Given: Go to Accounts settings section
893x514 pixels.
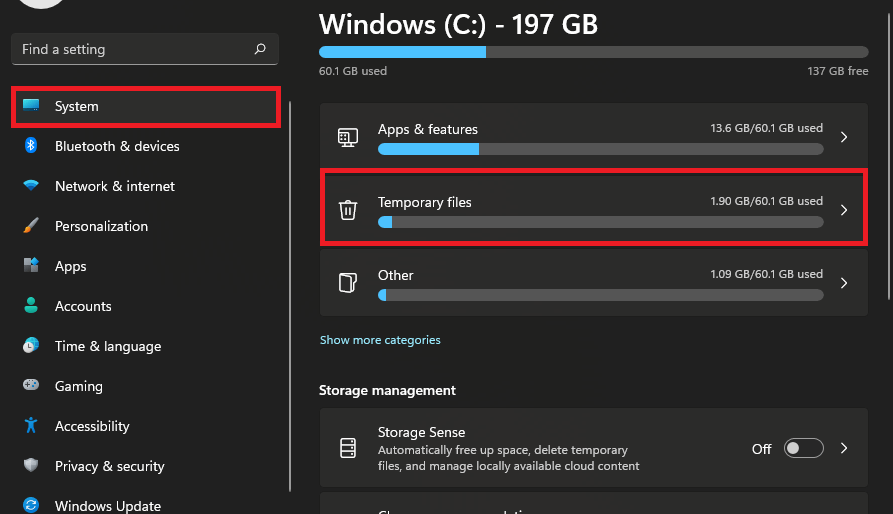Looking at the screenshot, I should 83,306.
